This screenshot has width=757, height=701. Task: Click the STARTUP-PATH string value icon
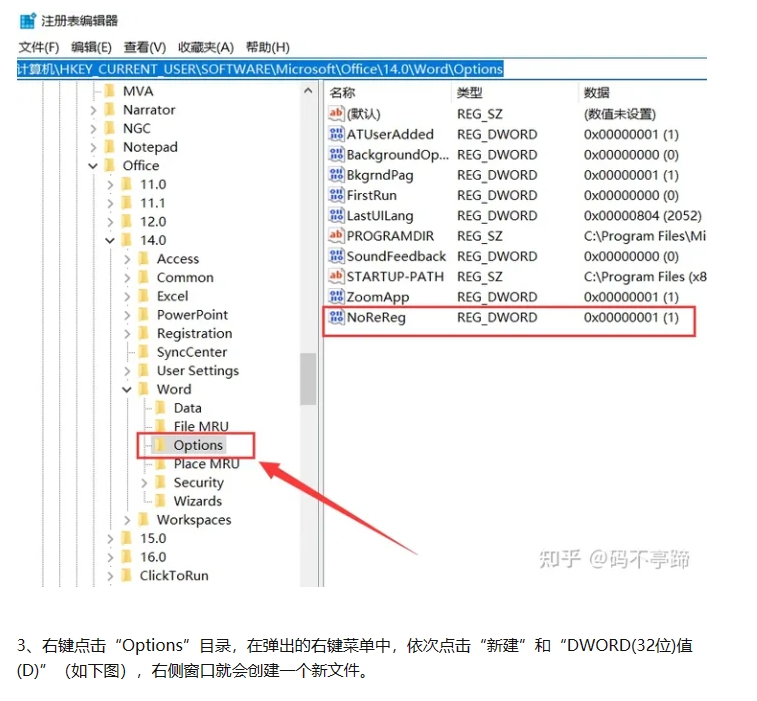pos(337,277)
